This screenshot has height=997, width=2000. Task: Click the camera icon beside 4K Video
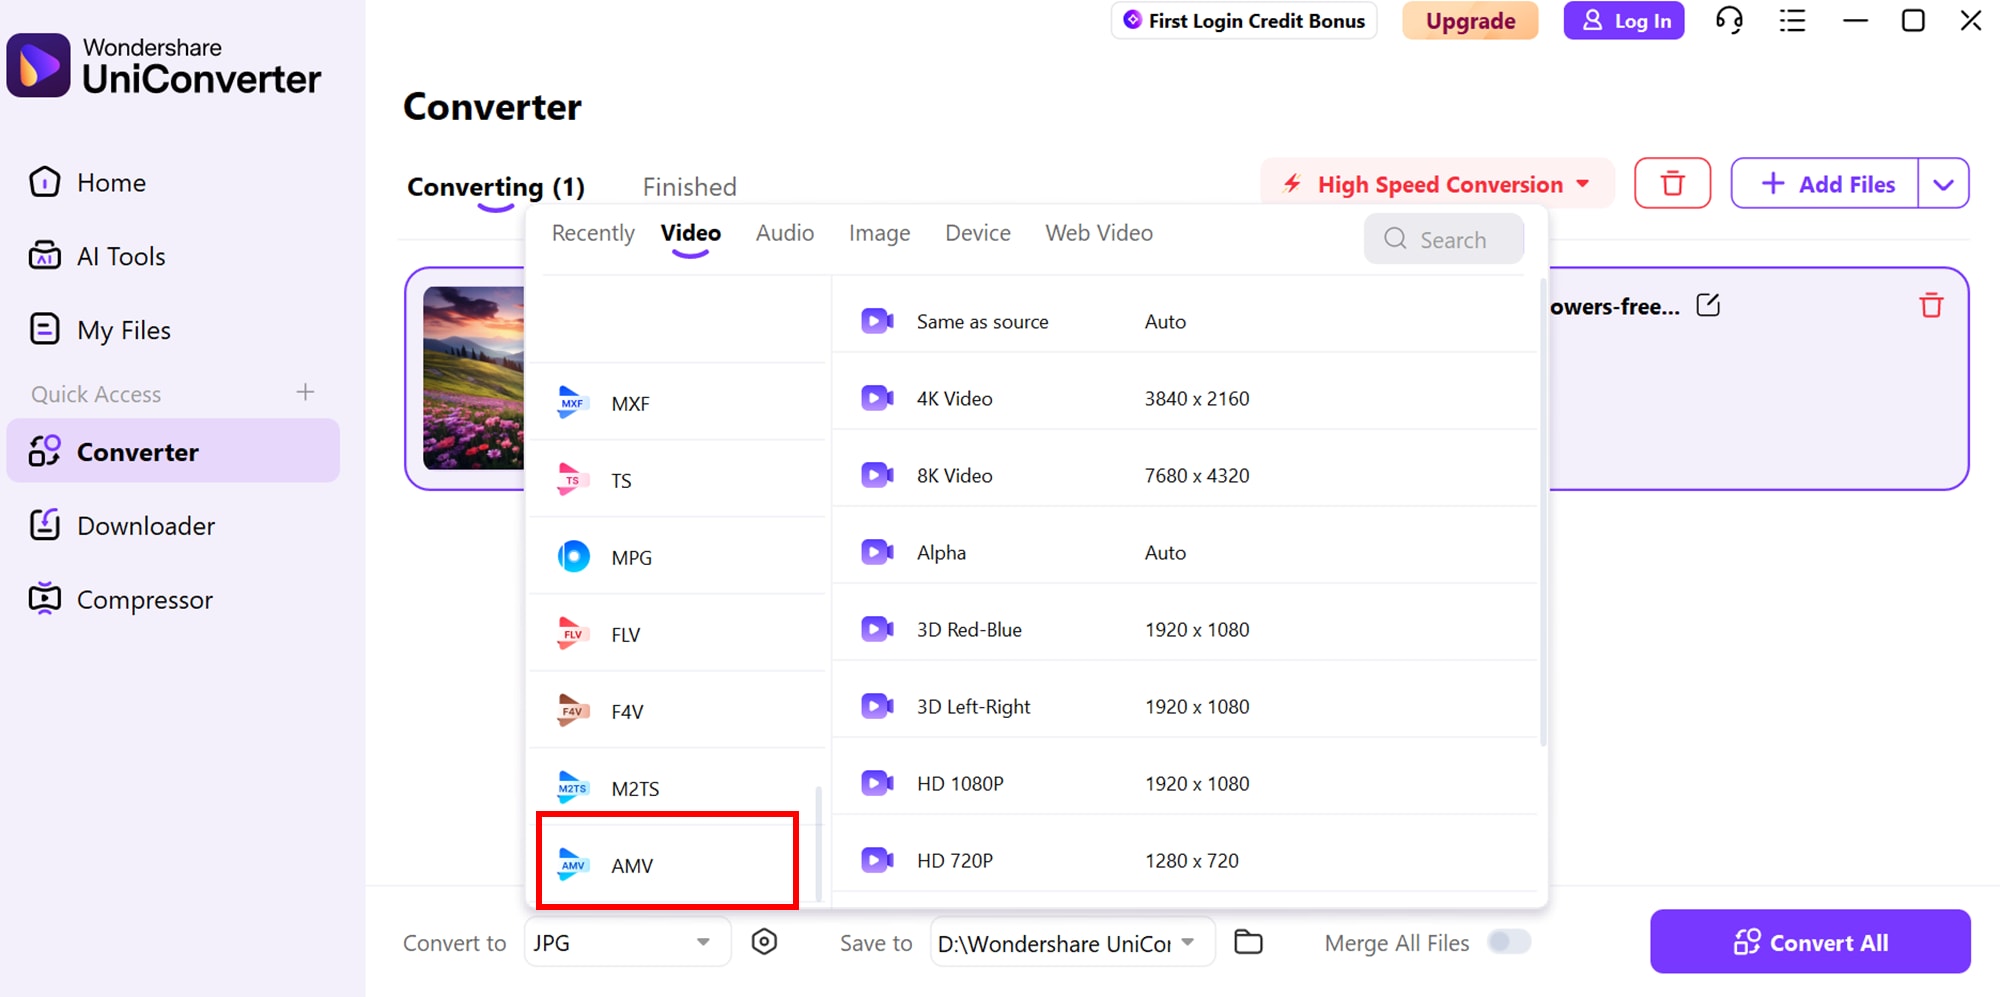tap(877, 398)
